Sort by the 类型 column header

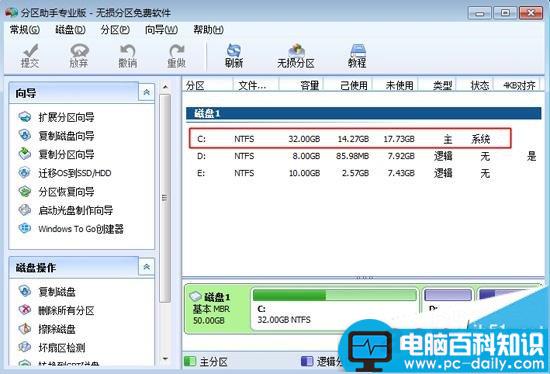point(437,85)
